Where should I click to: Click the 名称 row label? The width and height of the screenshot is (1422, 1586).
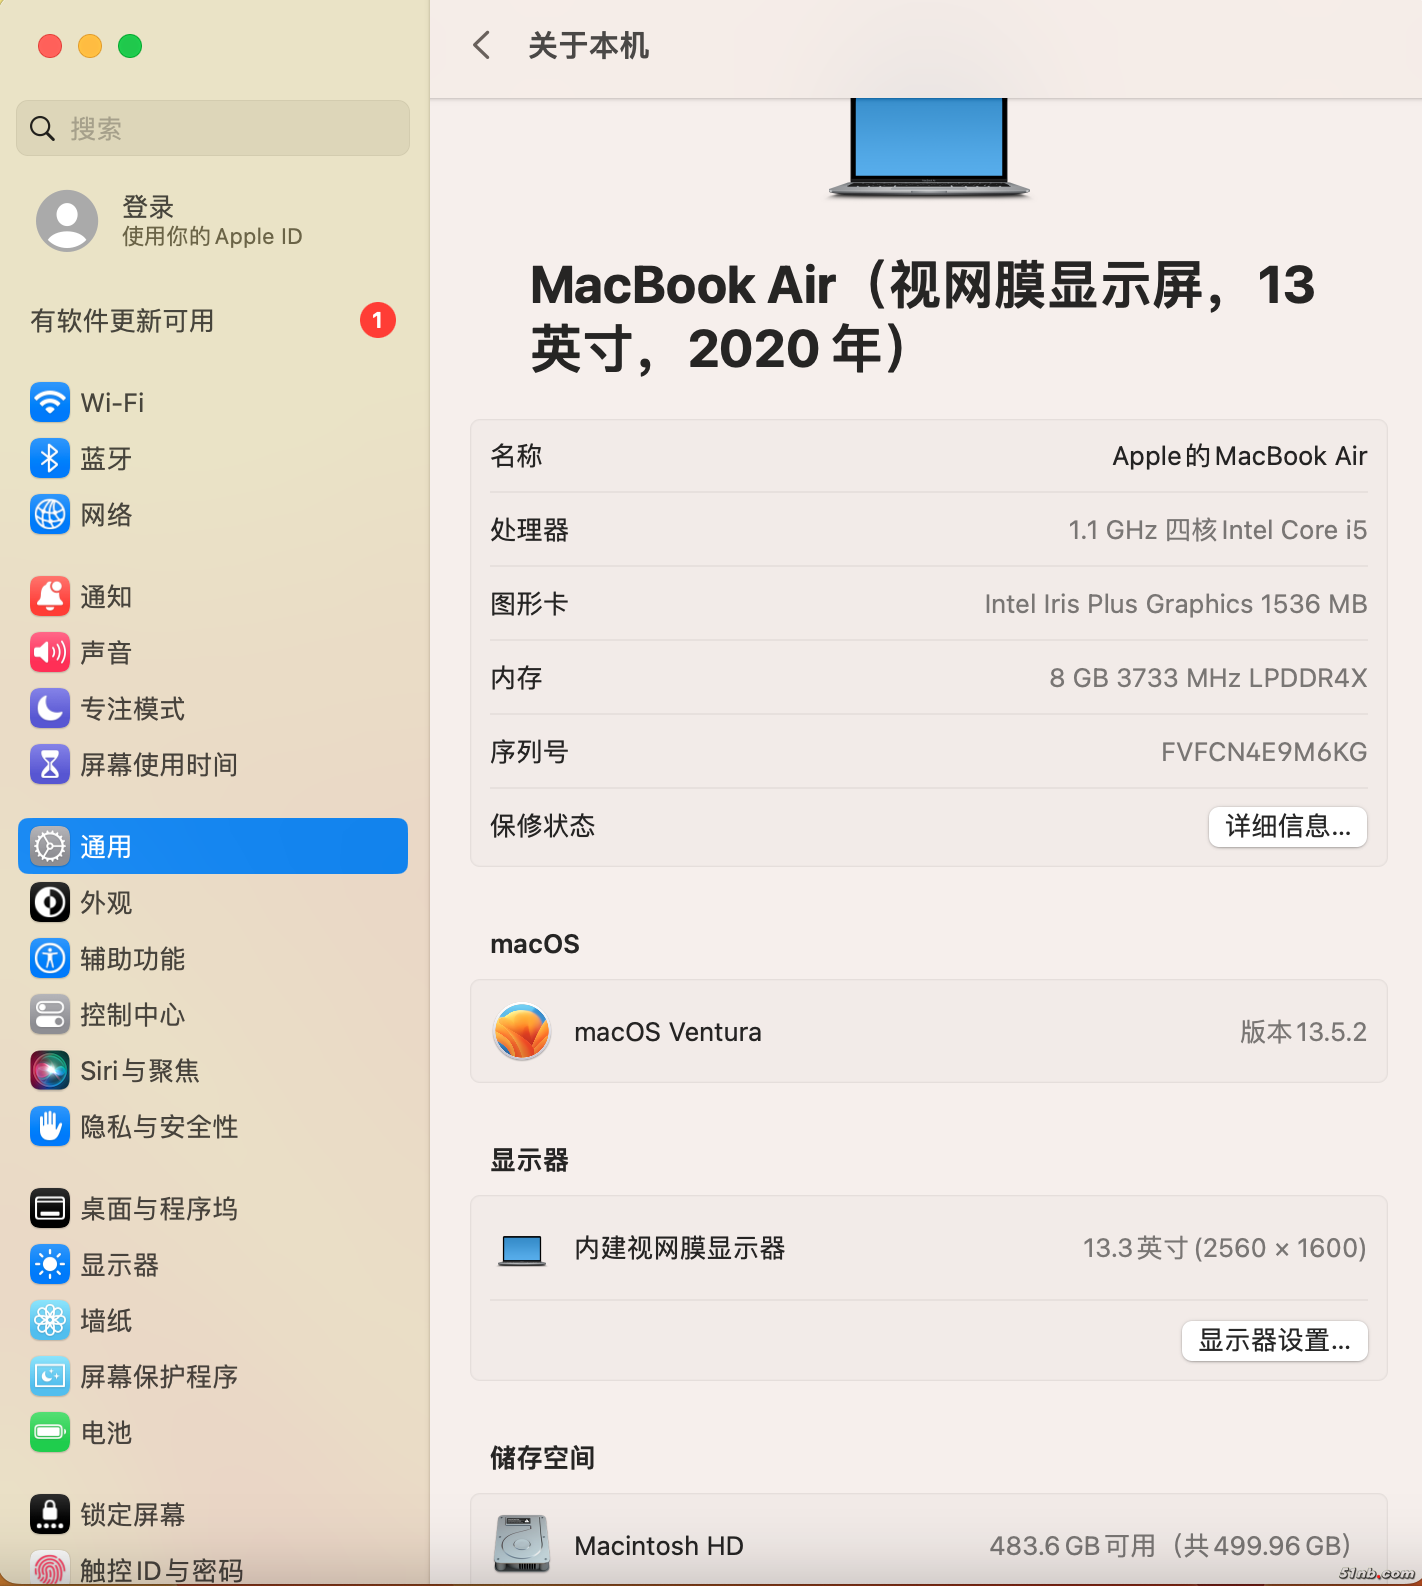pyautogui.click(x=516, y=456)
